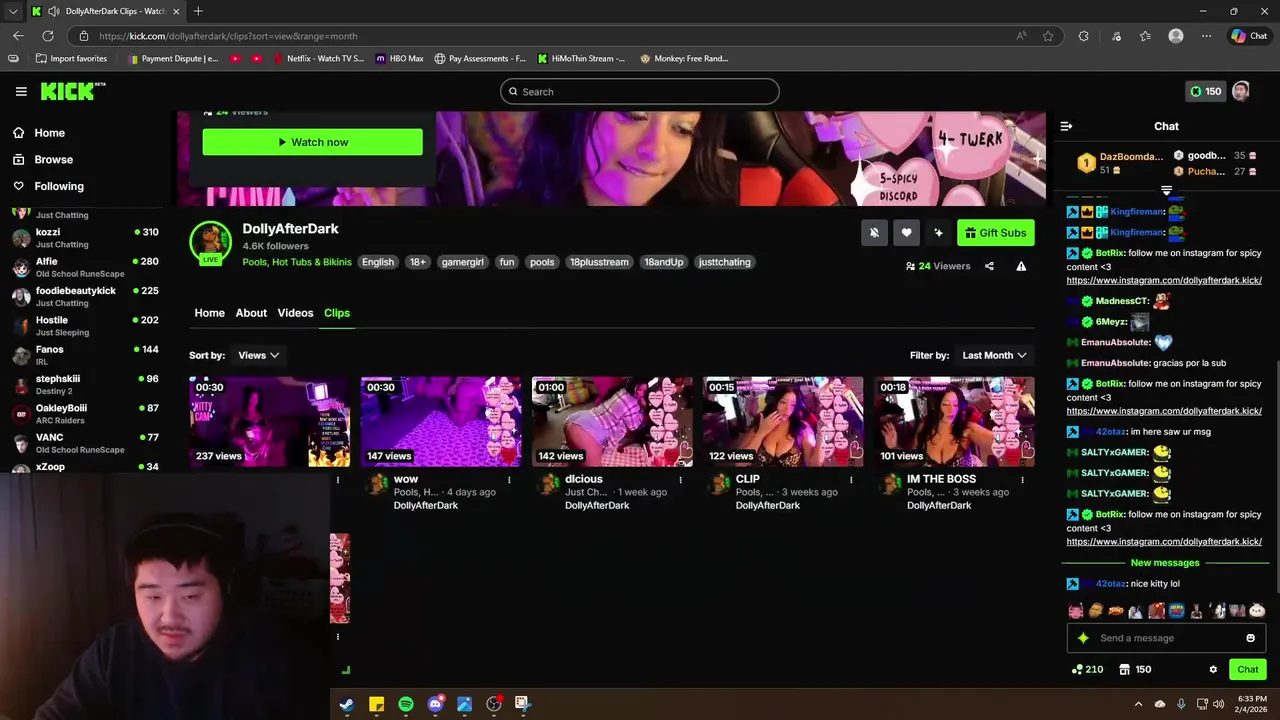Switch to the About channel tab
Image resolution: width=1280 pixels, height=720 pixels.
click(x=251, y=313)
